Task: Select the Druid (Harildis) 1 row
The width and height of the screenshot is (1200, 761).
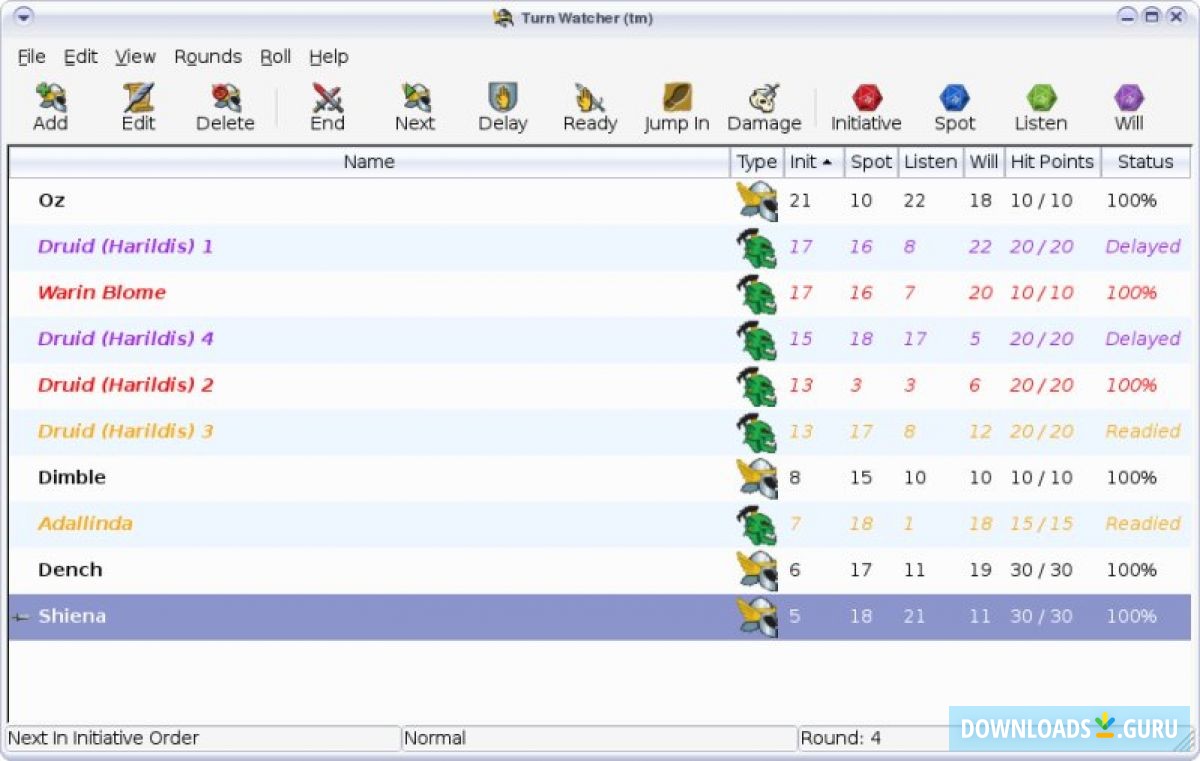Action: point(600,247)
